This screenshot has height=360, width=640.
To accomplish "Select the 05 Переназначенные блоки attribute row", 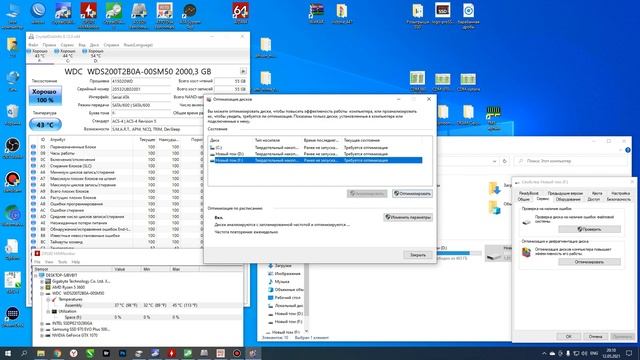I will (x=116, y=147).
